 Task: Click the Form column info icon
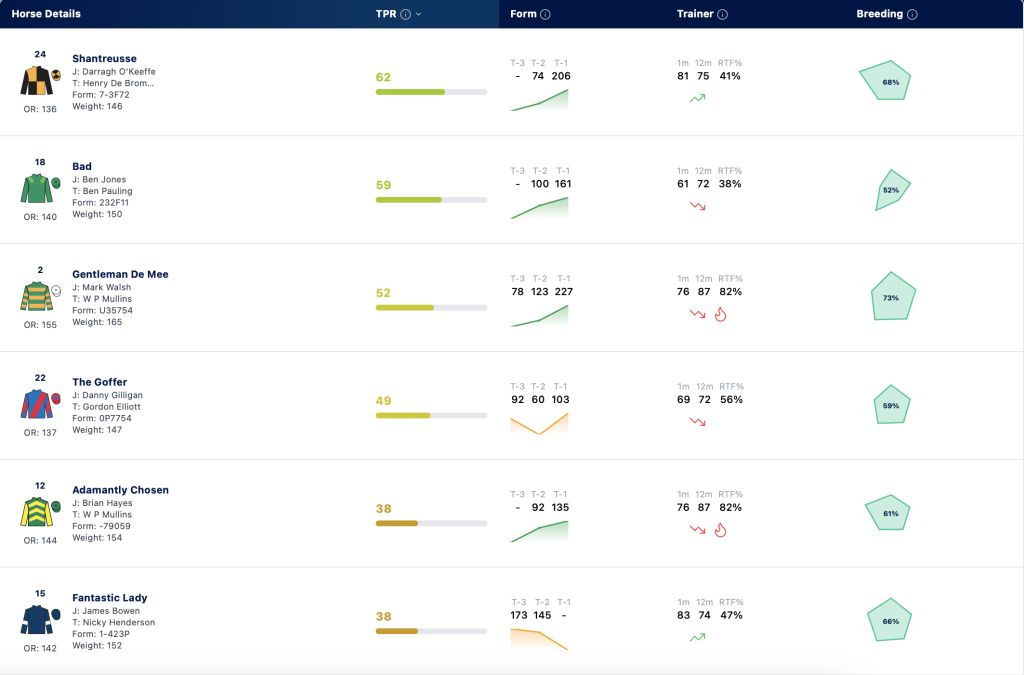(545, 14)
